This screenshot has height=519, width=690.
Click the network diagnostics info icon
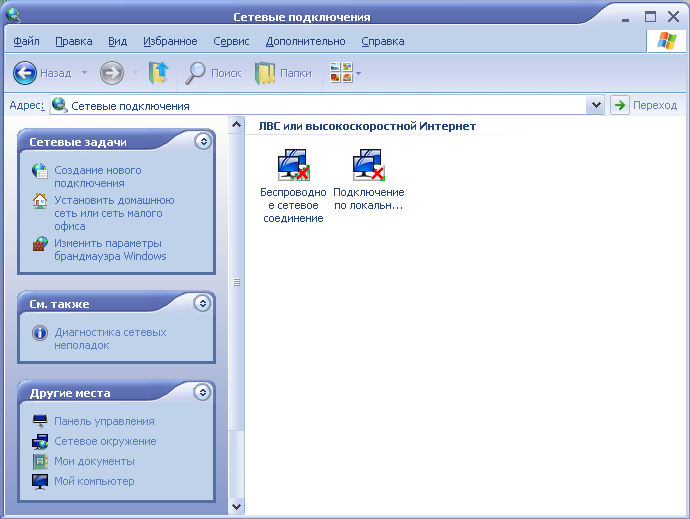pos(40,333)
